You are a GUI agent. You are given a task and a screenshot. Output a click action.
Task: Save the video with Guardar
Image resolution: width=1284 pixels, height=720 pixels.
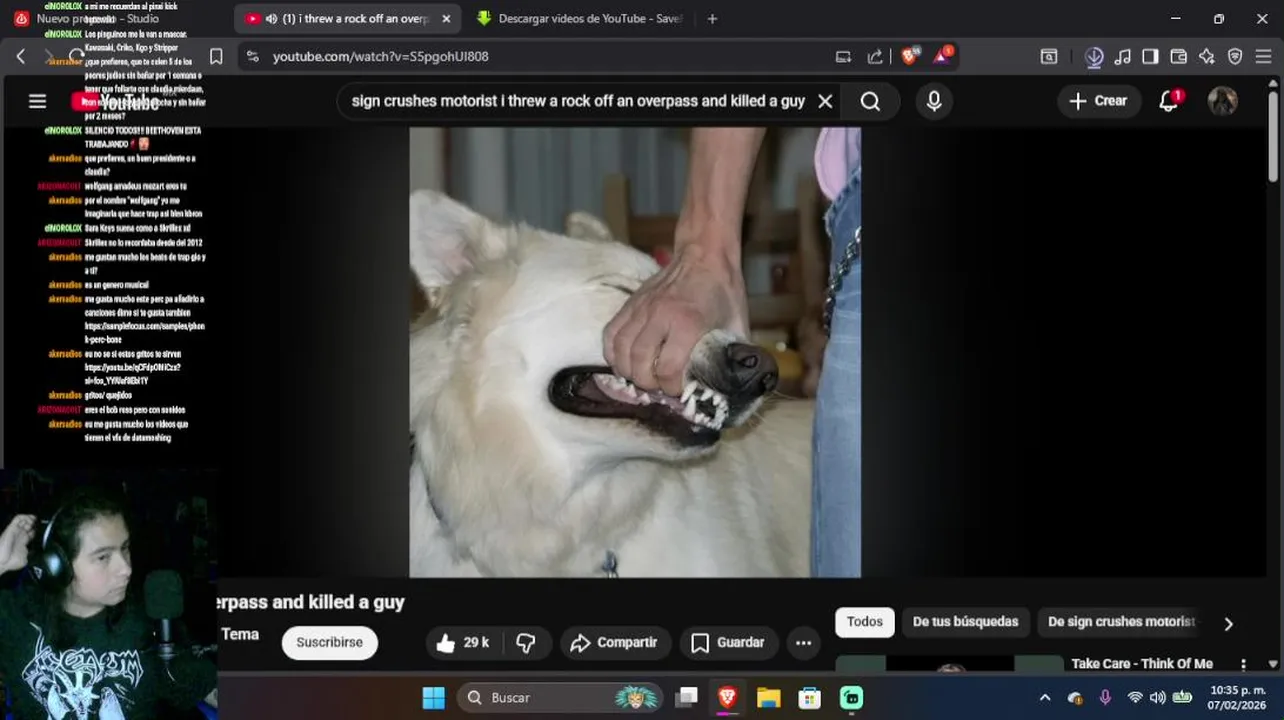(728, 643)
